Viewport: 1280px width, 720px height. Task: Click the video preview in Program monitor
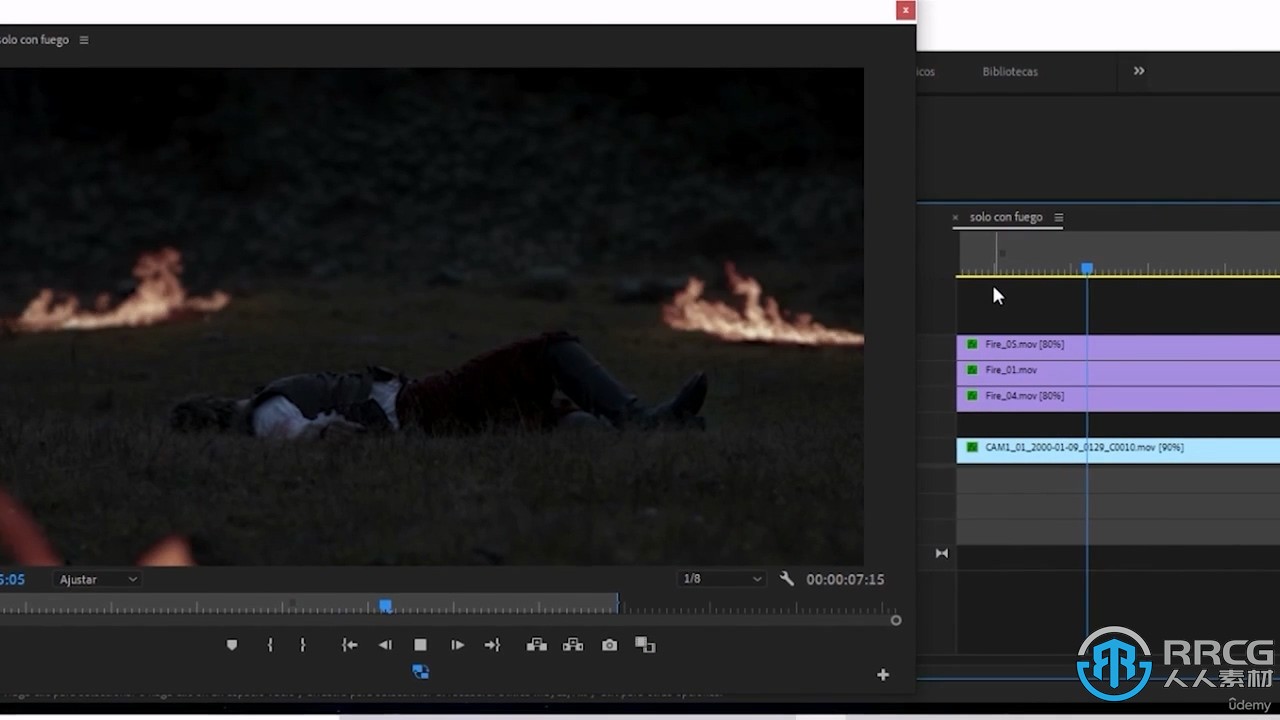click(431, 316)
